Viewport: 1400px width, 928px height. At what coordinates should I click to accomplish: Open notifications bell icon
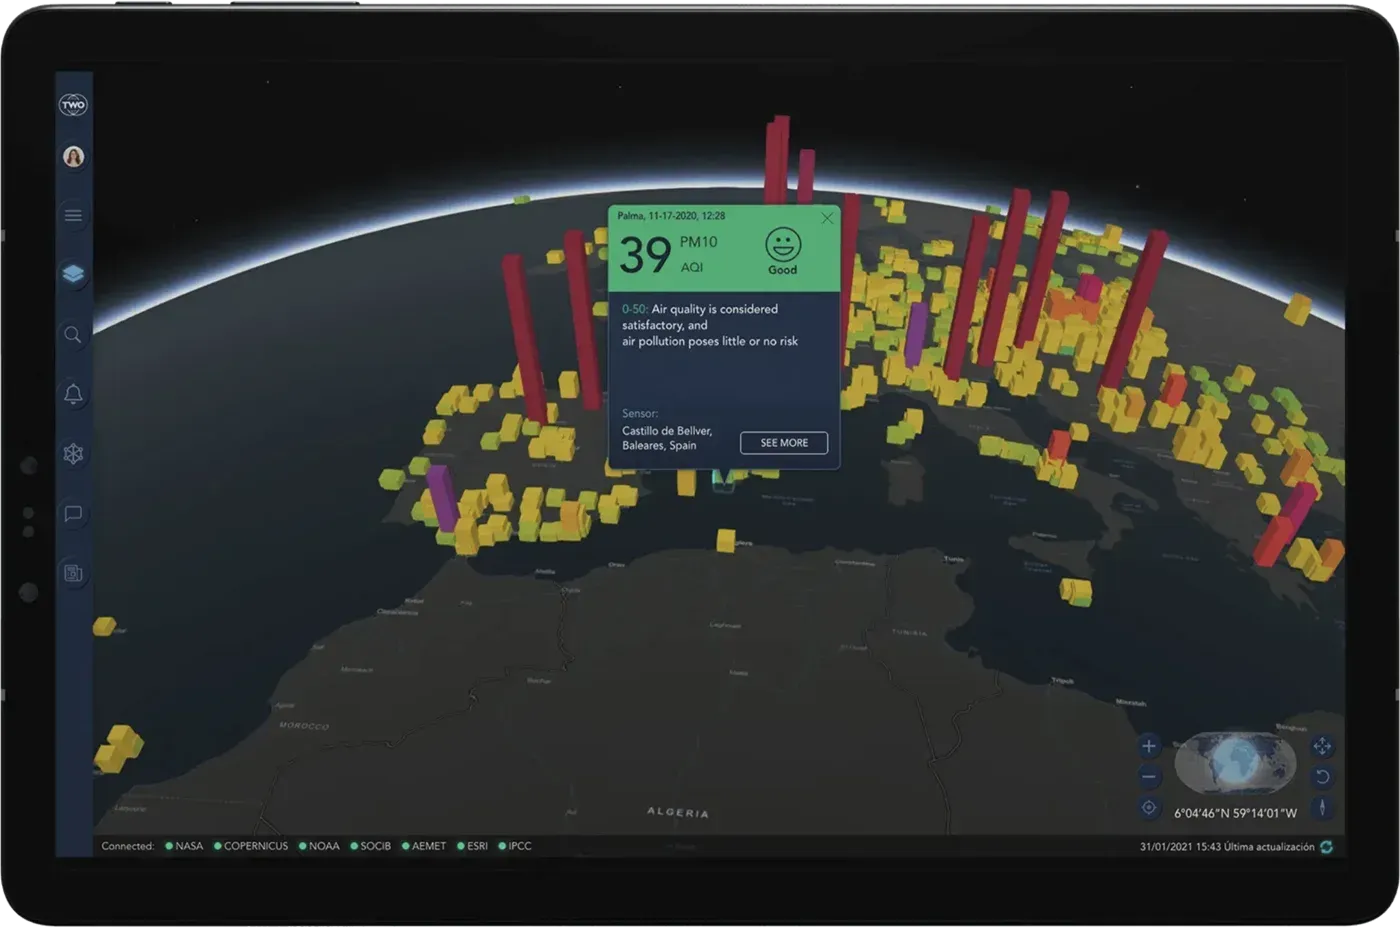(x=73, y=394)
